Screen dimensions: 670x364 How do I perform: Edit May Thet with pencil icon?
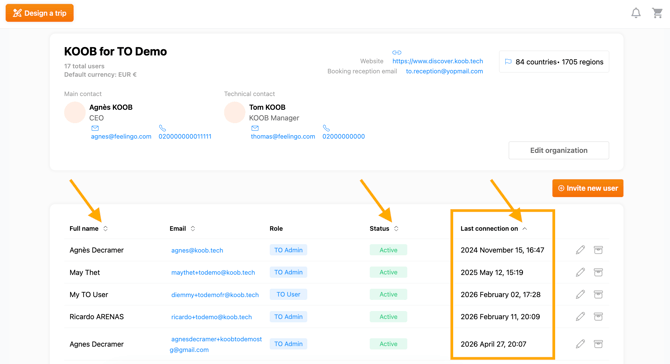pyautogui.click(x=580, y=272)
